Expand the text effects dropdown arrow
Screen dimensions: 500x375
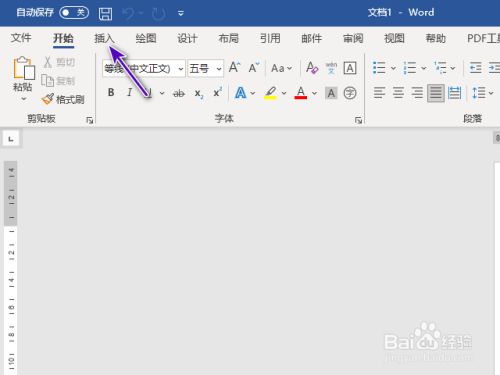point(253,93)
